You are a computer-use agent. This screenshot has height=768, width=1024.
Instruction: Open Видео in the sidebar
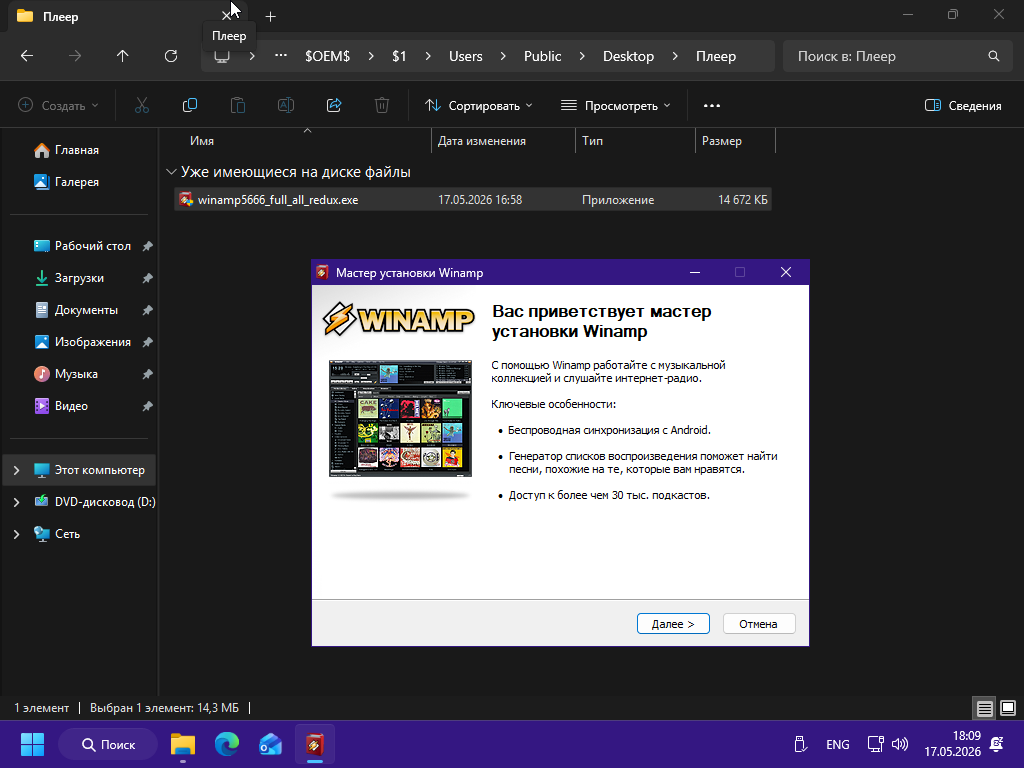tap(71, 406)
